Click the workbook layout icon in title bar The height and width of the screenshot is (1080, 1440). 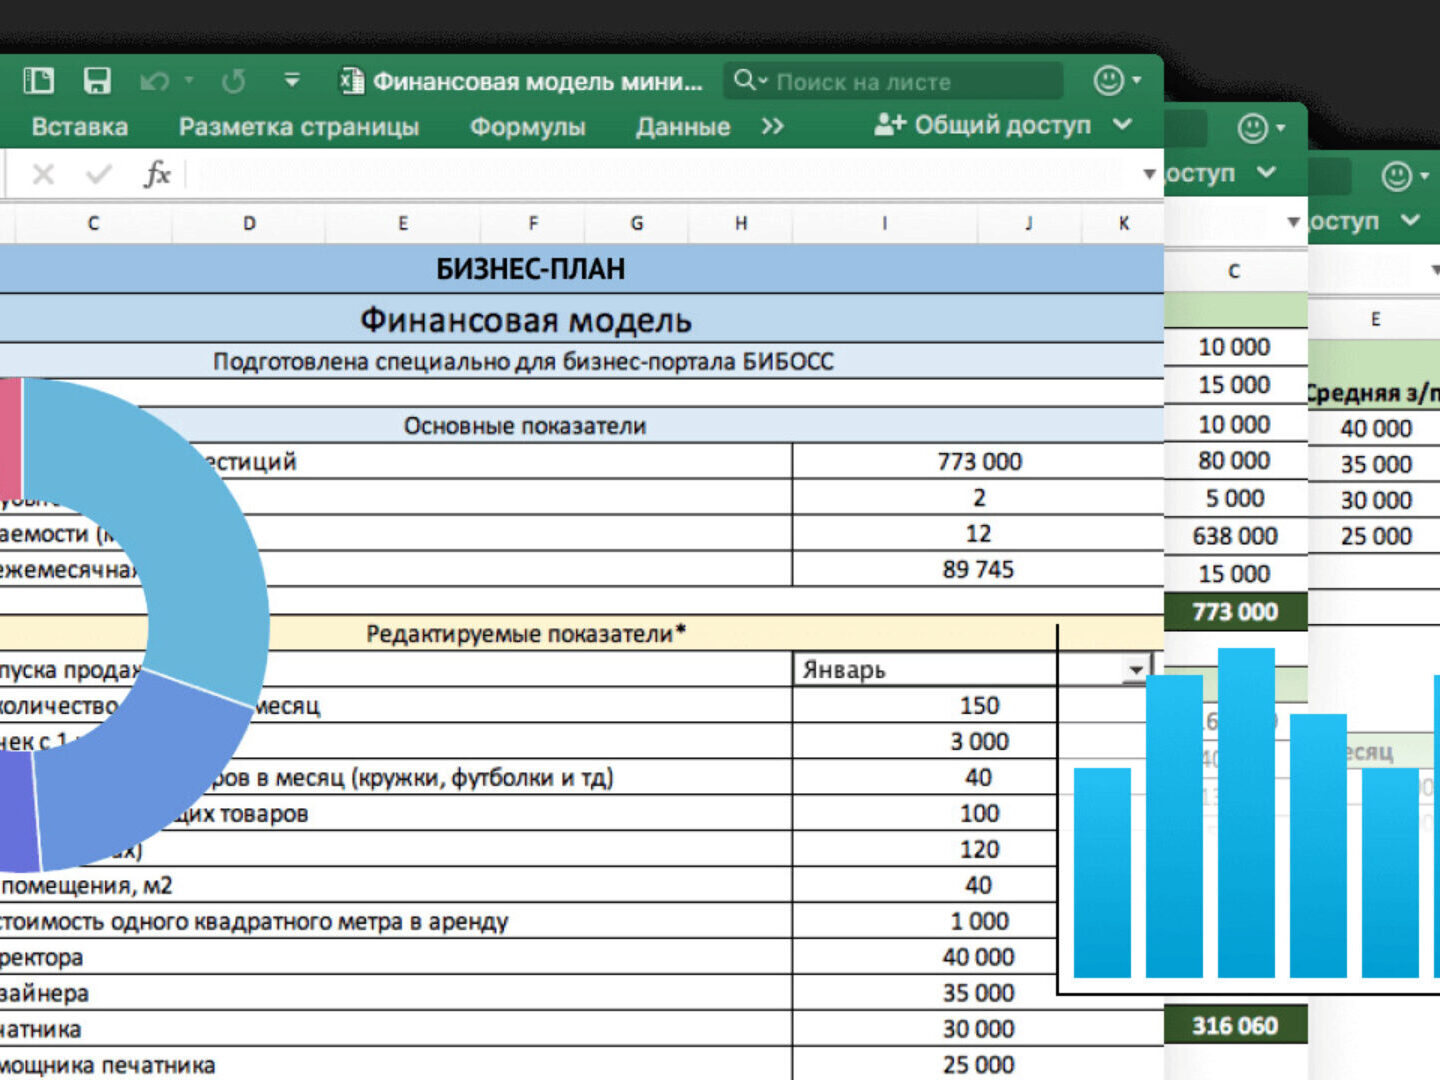point(39,81)
